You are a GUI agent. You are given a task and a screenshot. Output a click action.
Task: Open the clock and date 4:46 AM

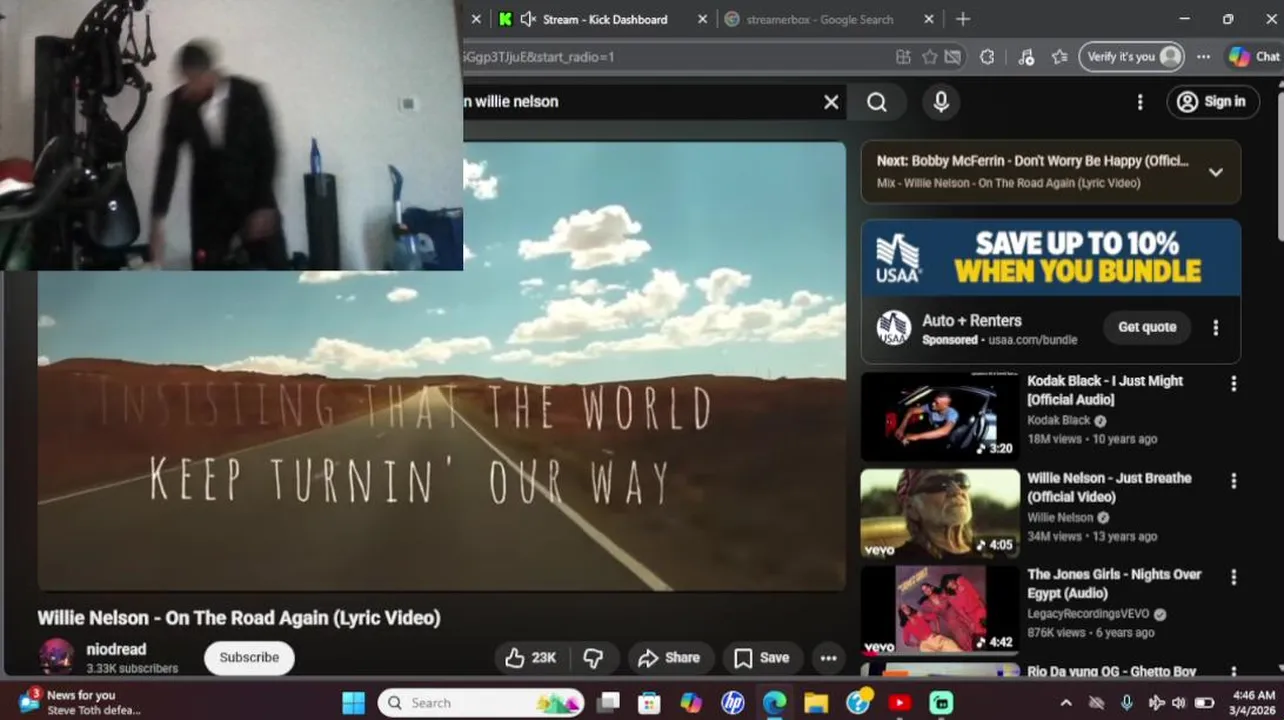(x=1254, y=702)
